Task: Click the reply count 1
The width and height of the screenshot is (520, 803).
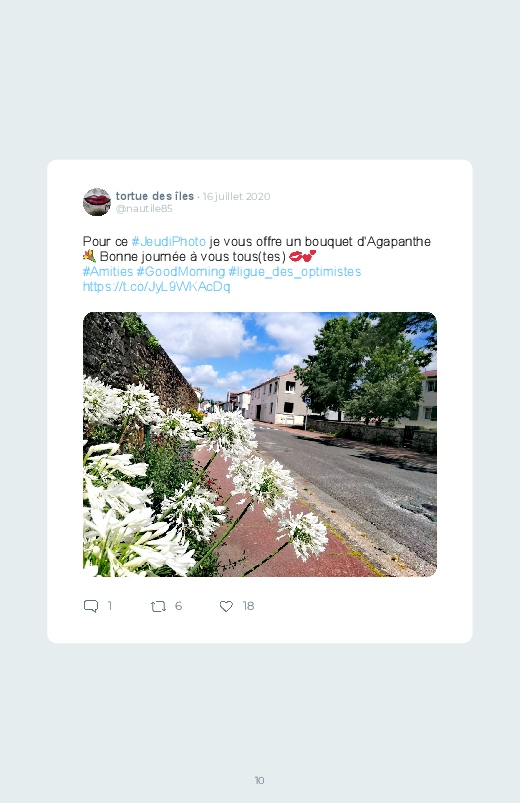Action: tap(110, 606)
